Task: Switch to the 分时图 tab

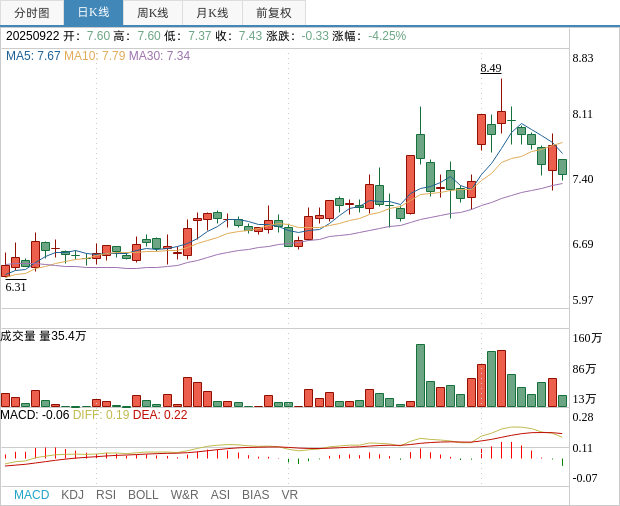Action: (x=32, y=13)
